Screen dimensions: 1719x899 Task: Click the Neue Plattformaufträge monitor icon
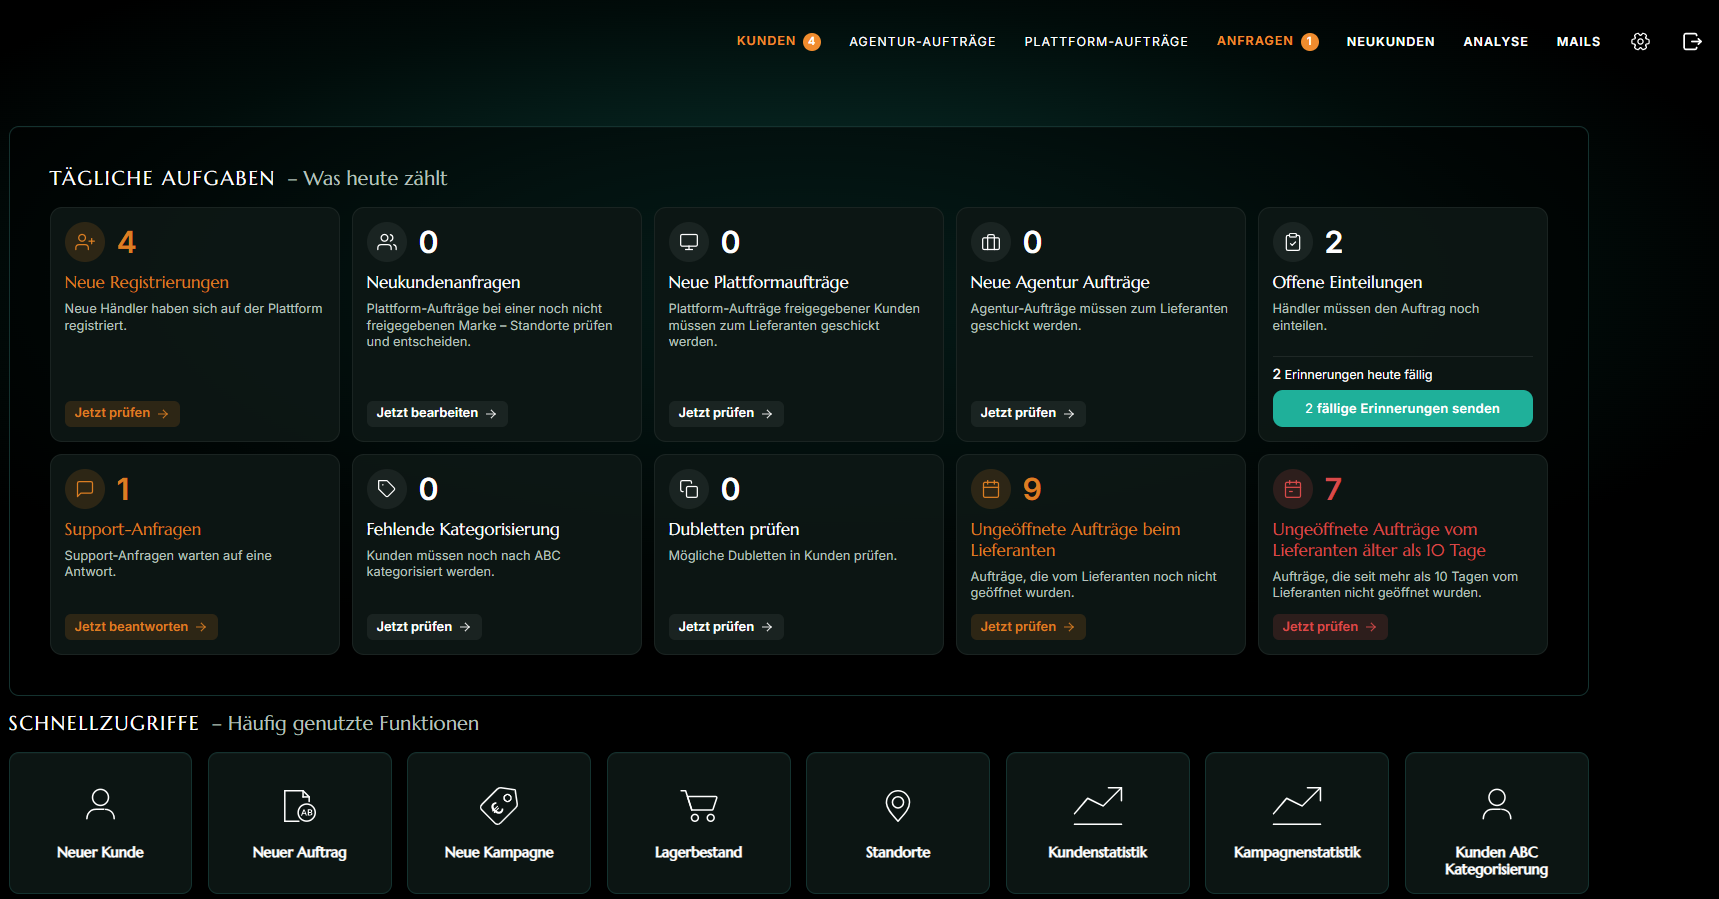pyautogui.click(x=689, y=242)
